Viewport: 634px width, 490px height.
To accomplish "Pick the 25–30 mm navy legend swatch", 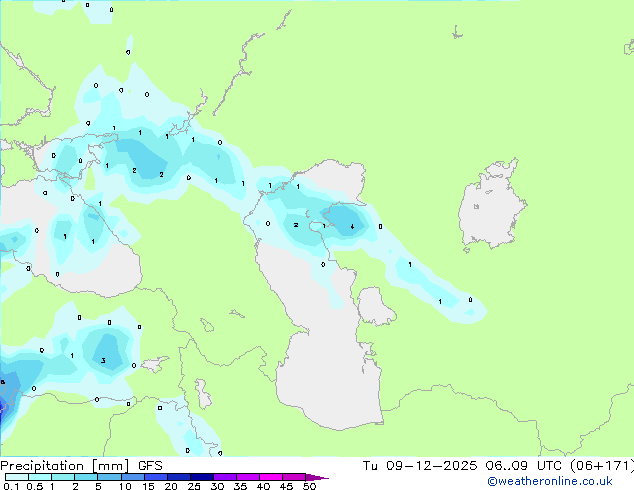I will click(x=202, y=477).
